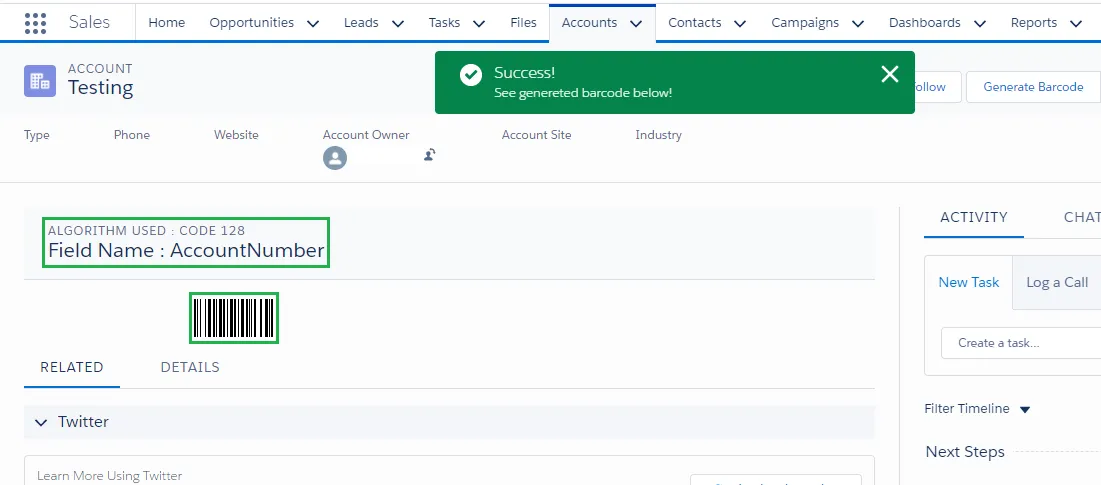The image size is (1101, 485).
Task: Select the Accounts tab
Action: [x=589, y=22]
